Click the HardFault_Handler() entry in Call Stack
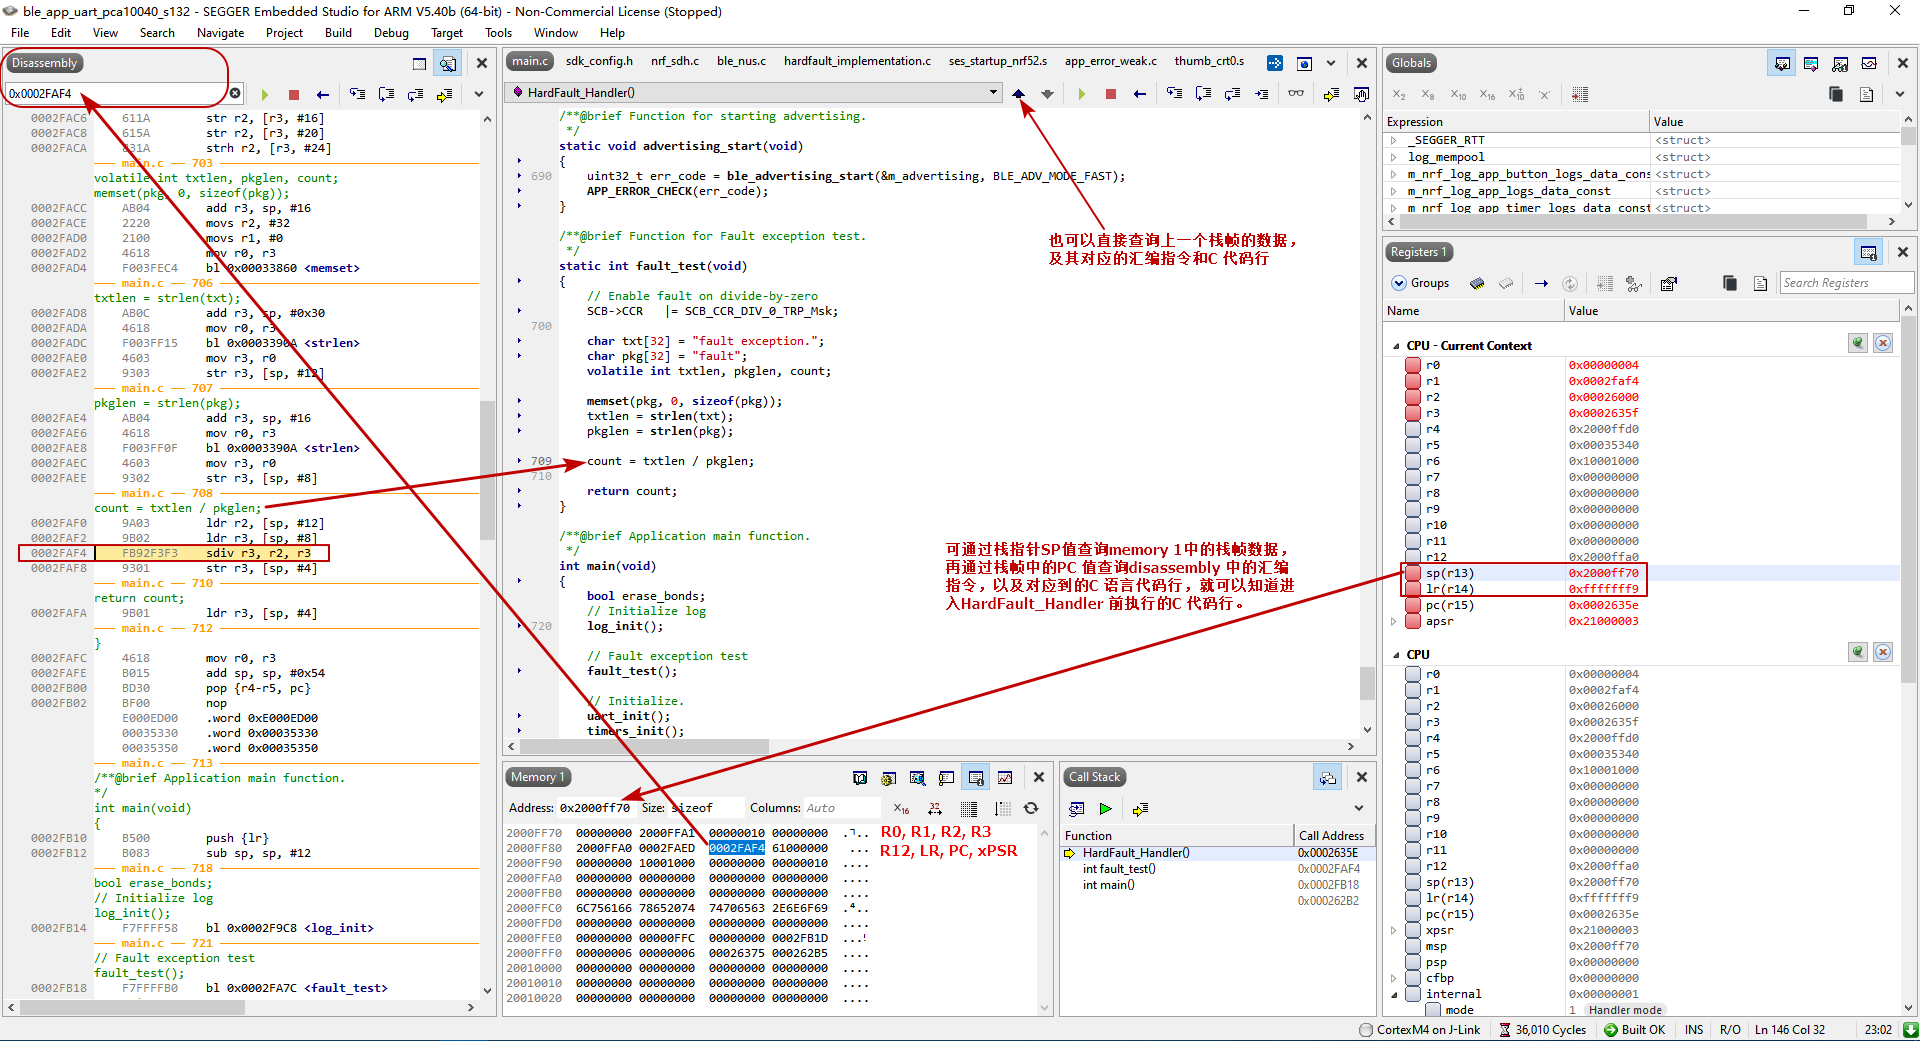The width and height of the screenshot is (1920, 1041). 1137,852
